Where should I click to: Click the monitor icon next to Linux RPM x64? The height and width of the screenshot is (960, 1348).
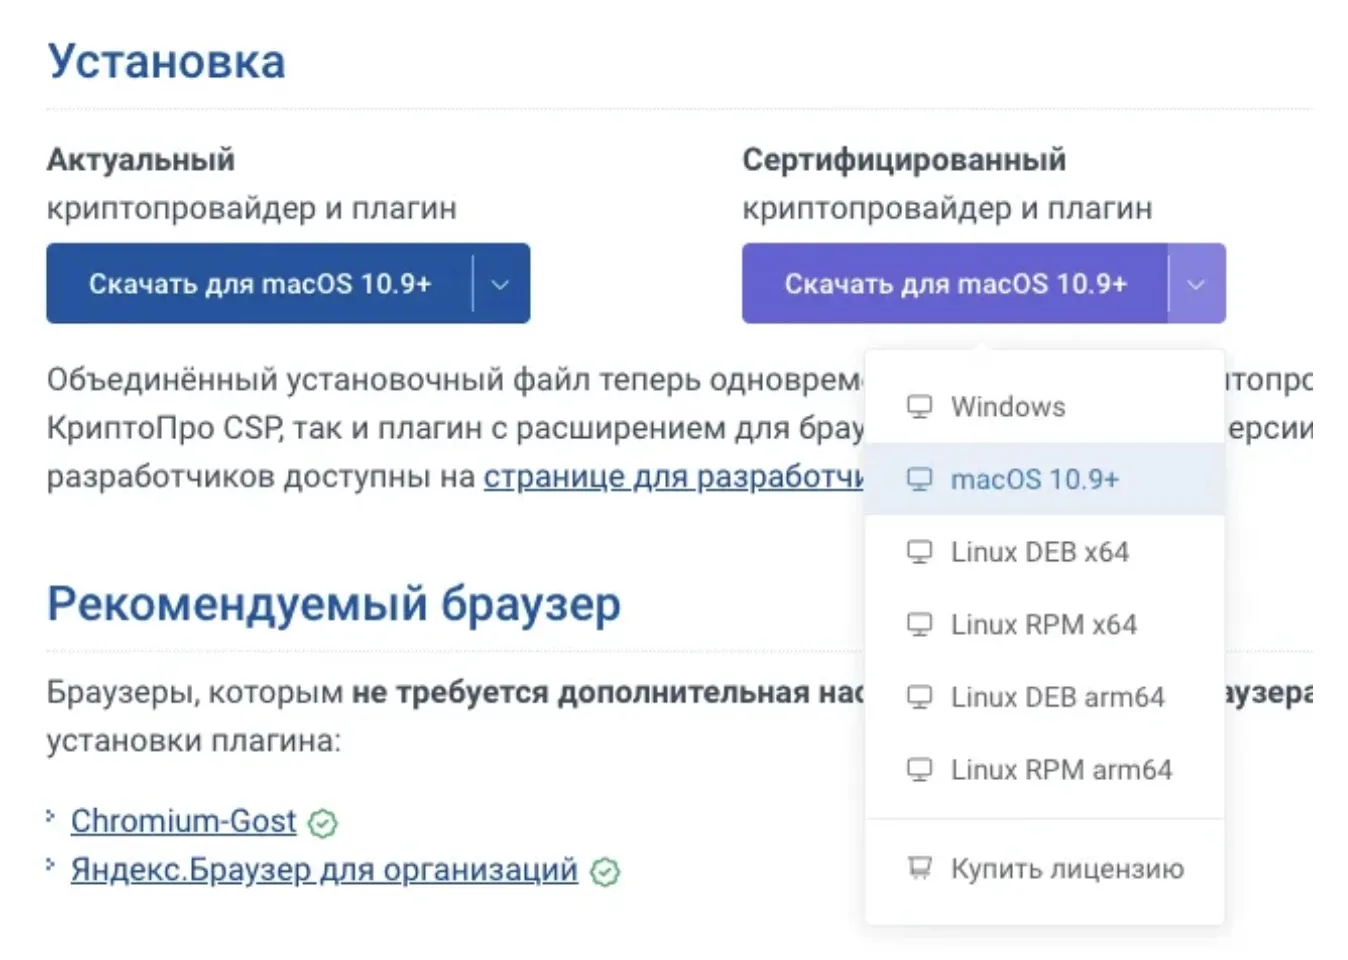click(919, 625)
